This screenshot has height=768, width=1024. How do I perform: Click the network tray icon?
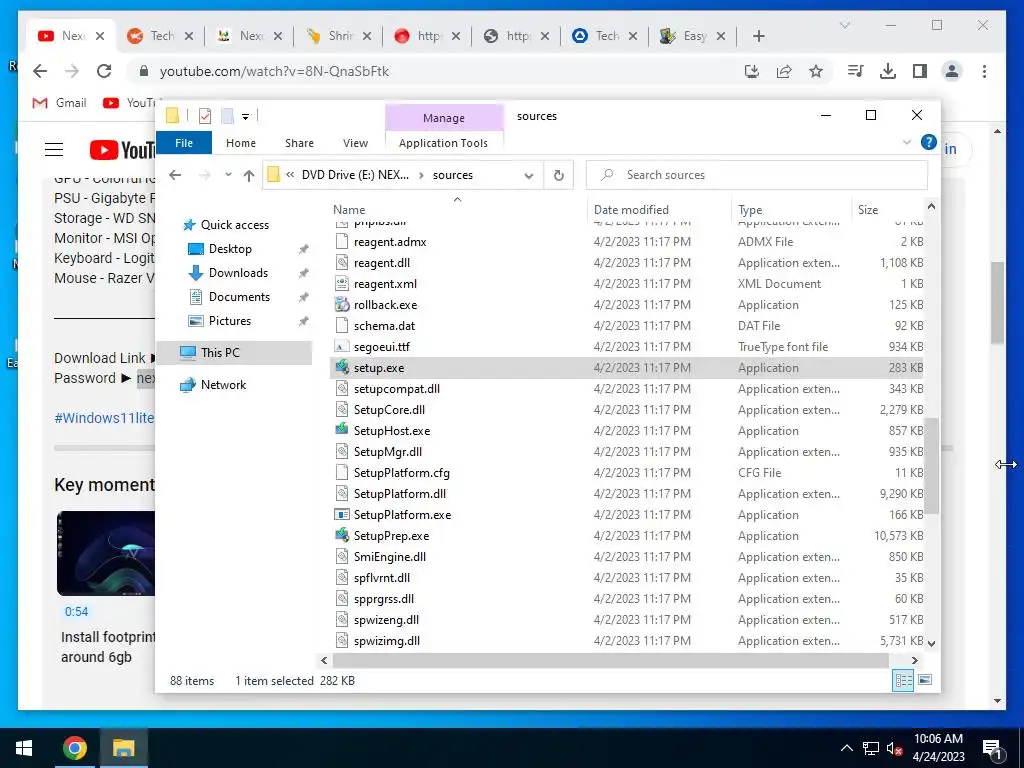[x=871, y=748]
